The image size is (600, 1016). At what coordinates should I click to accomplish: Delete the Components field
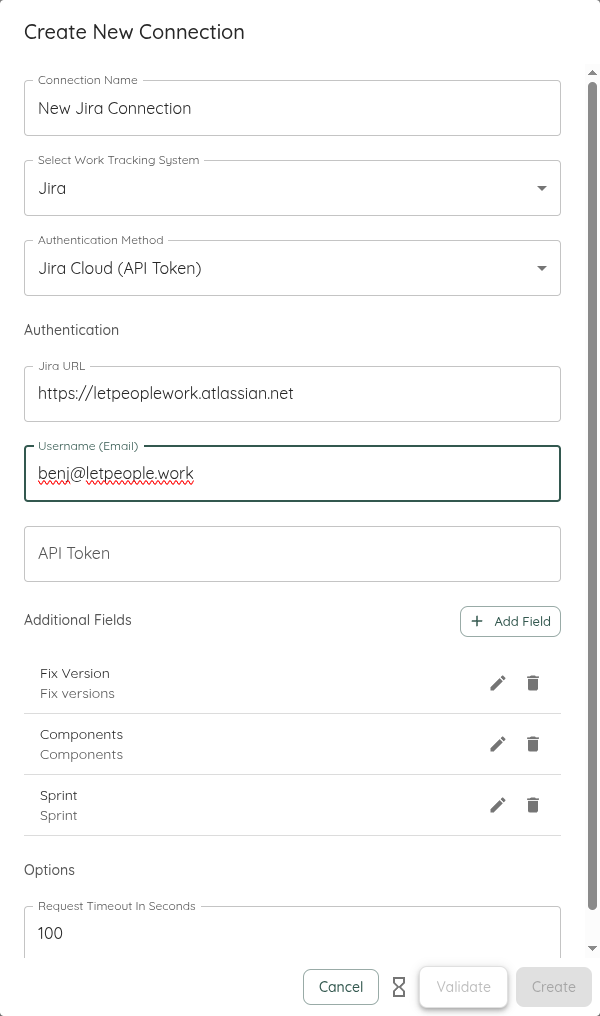pos(532,744)
